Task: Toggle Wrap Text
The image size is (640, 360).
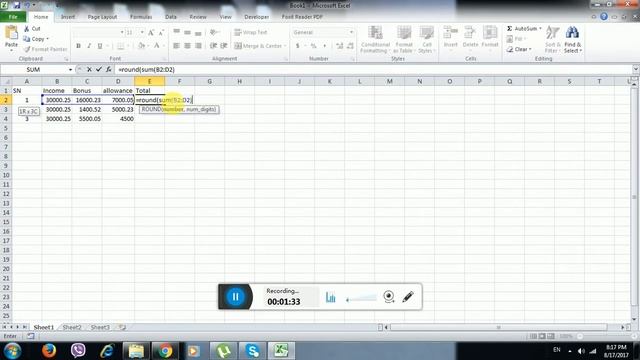Action: (251, 32)
